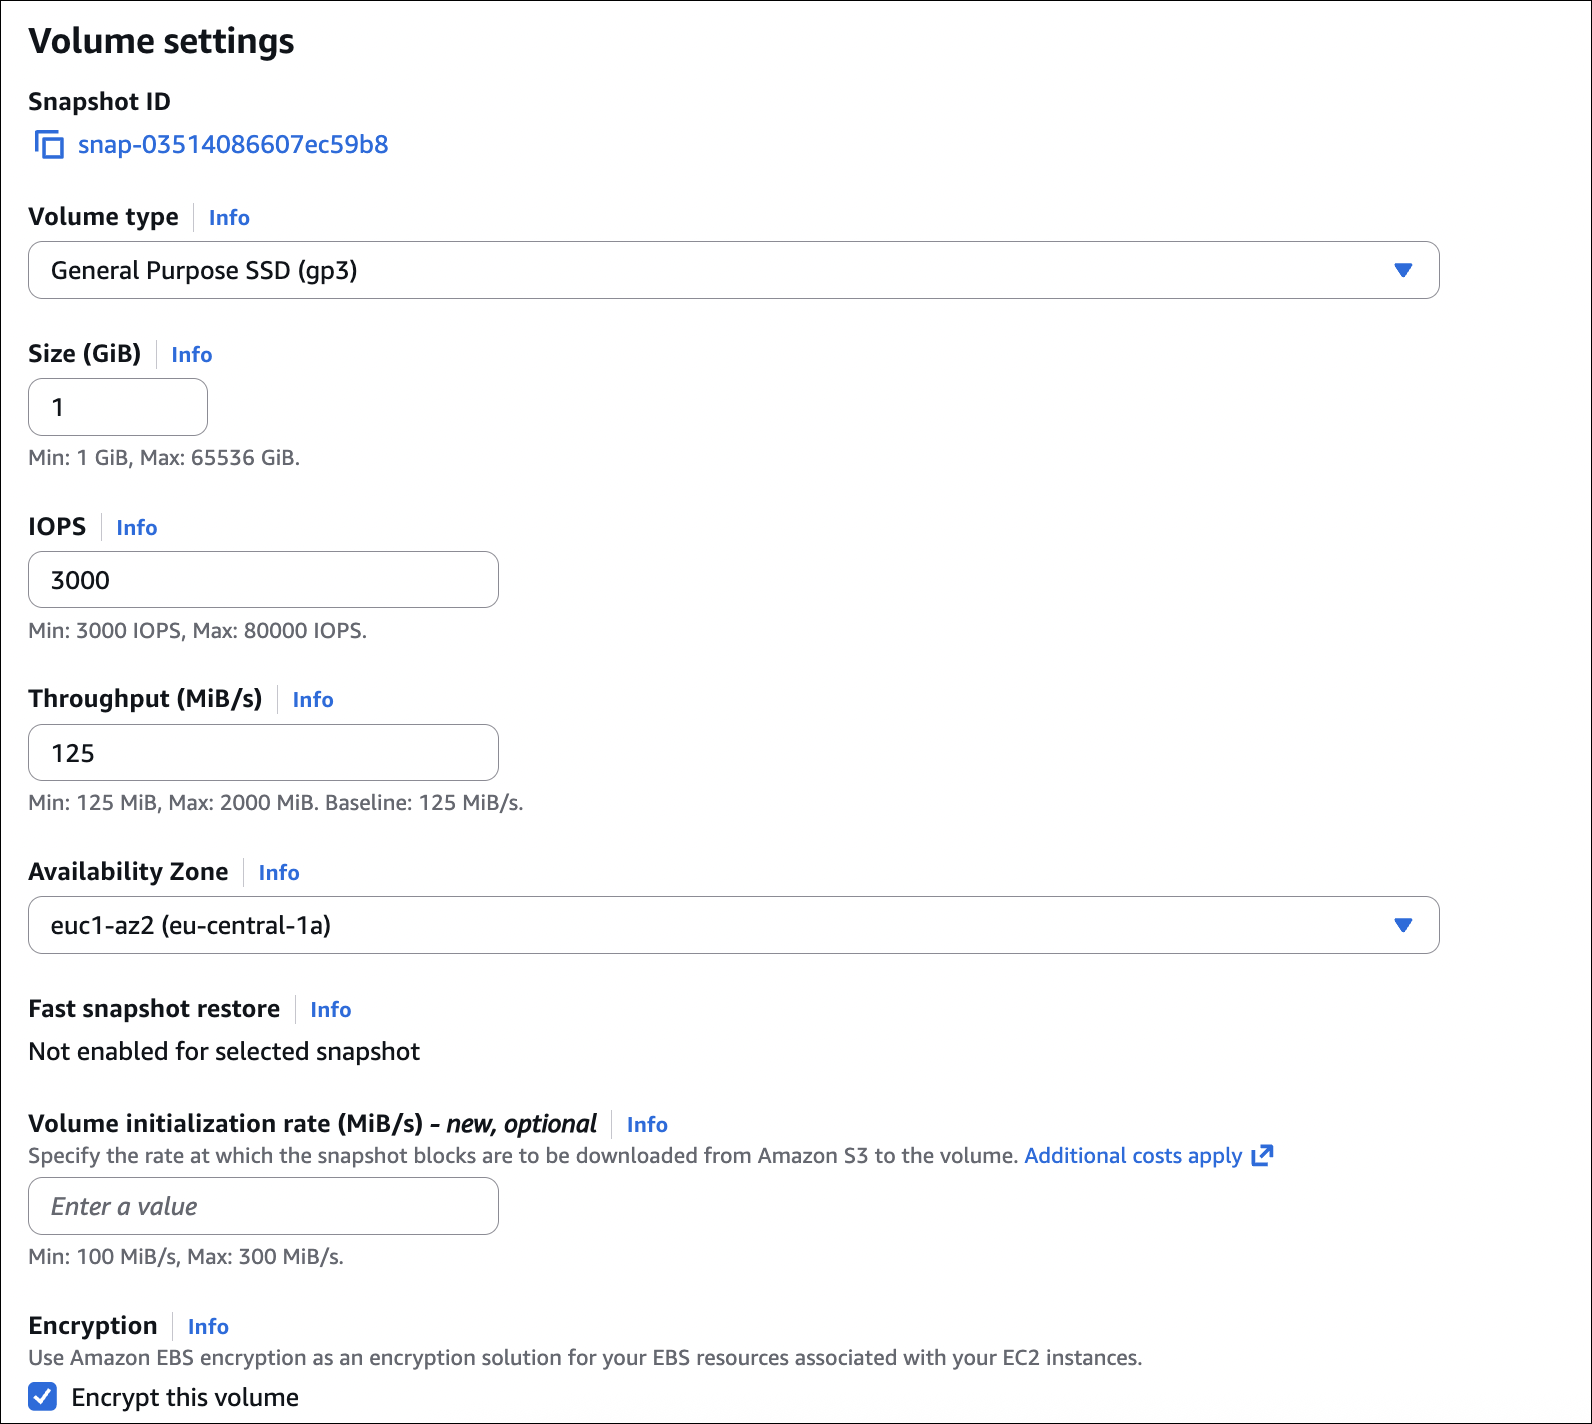Screen dimensions: 1592x1424
Task: Click the Availability Zone dropdown arrow
Action: click(1403, 925)
